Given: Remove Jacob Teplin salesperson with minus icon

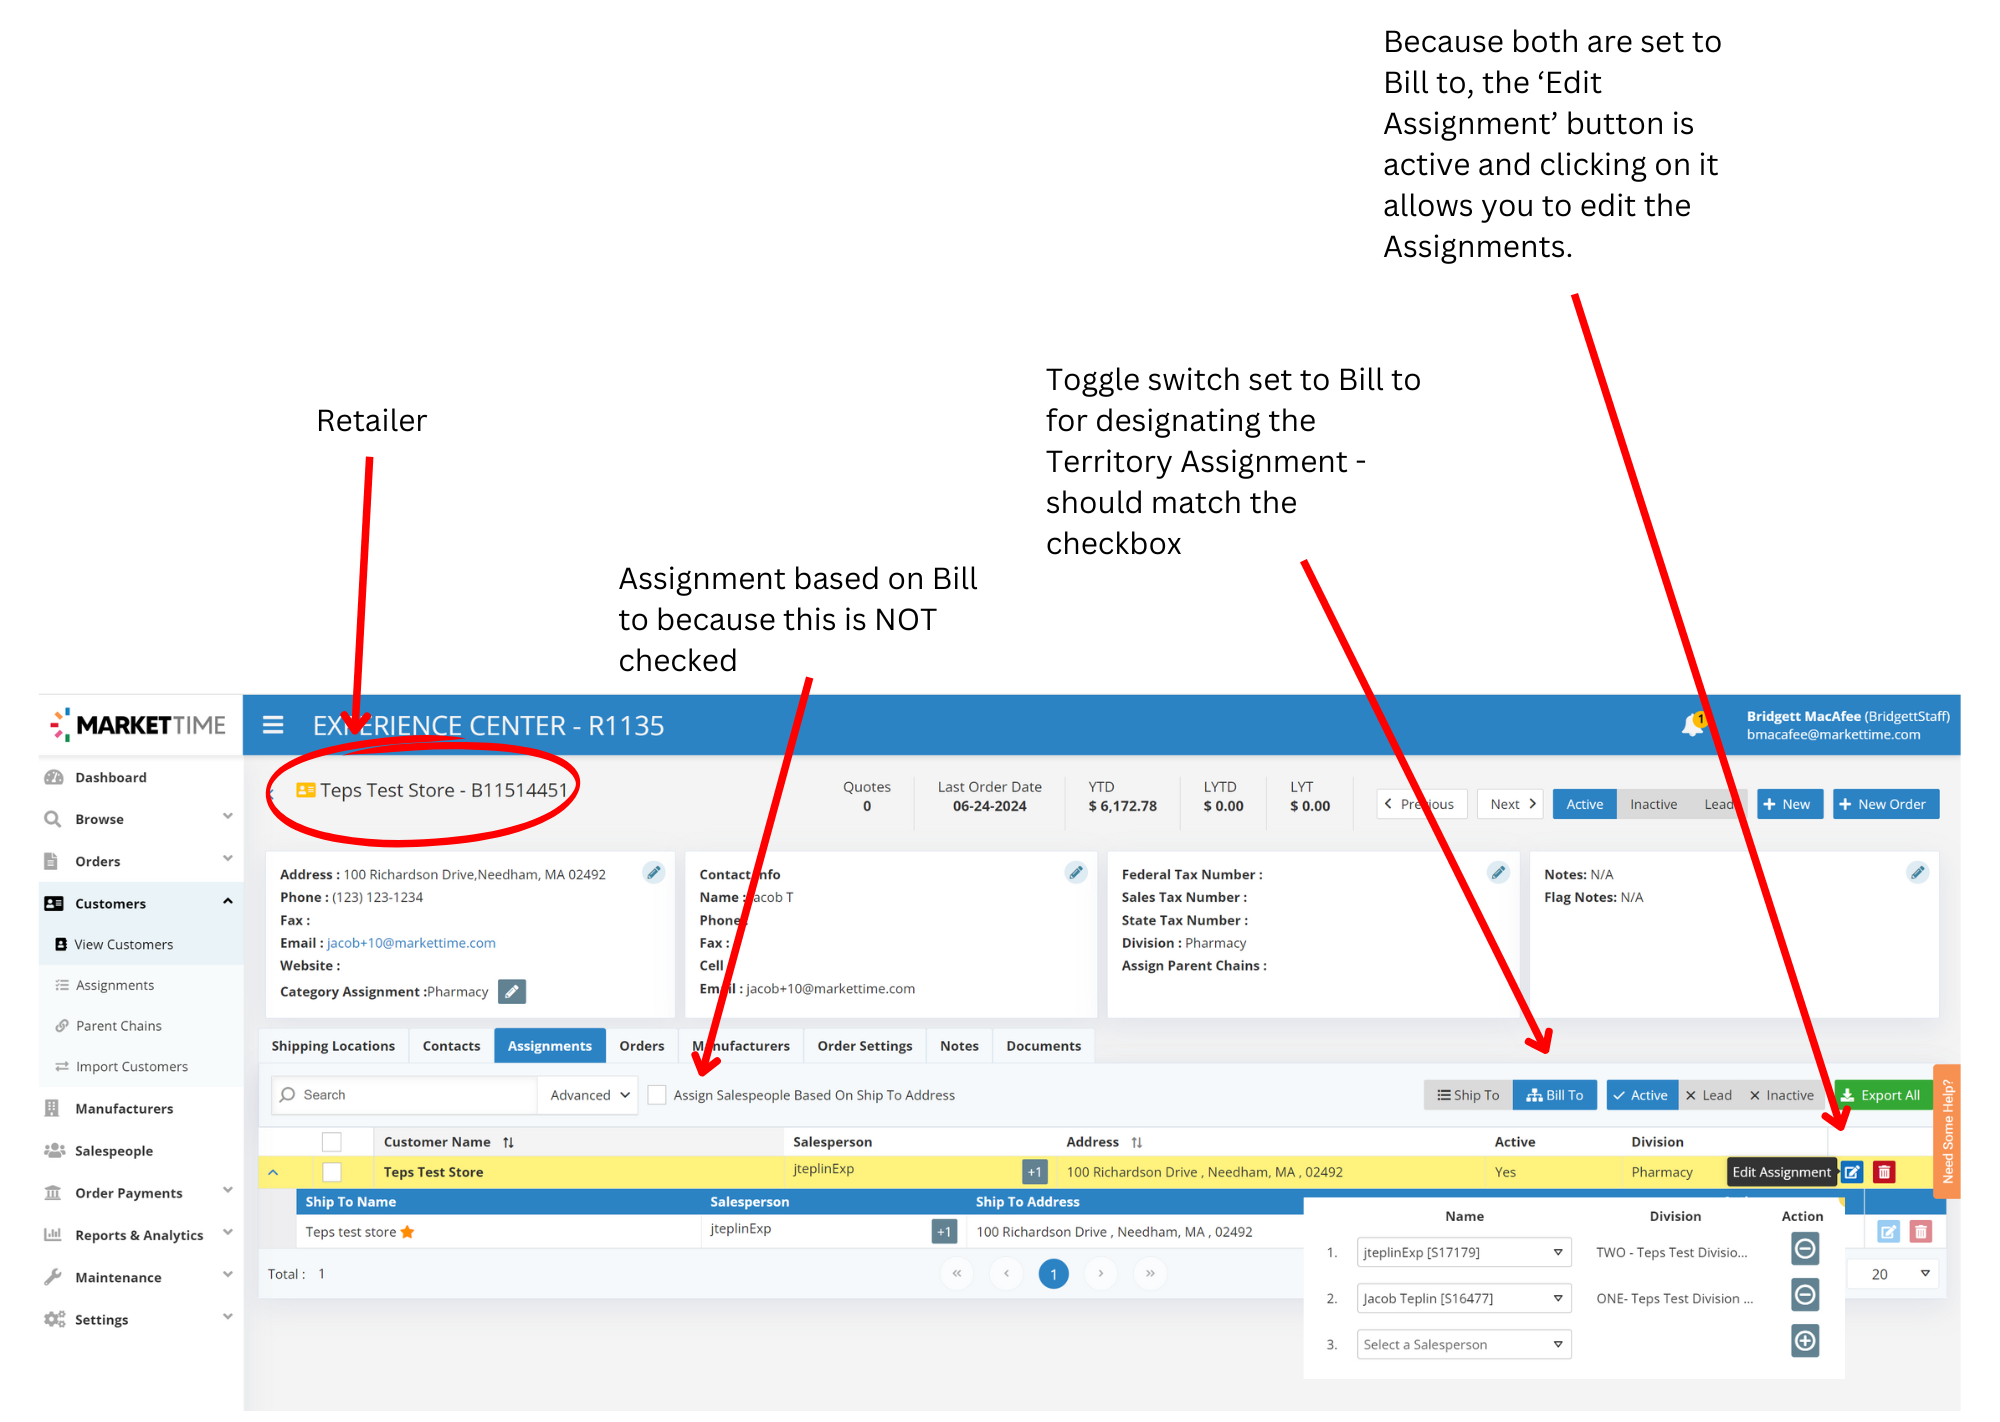Looking at the screenshot, I should click(x=1805, y=1295).
